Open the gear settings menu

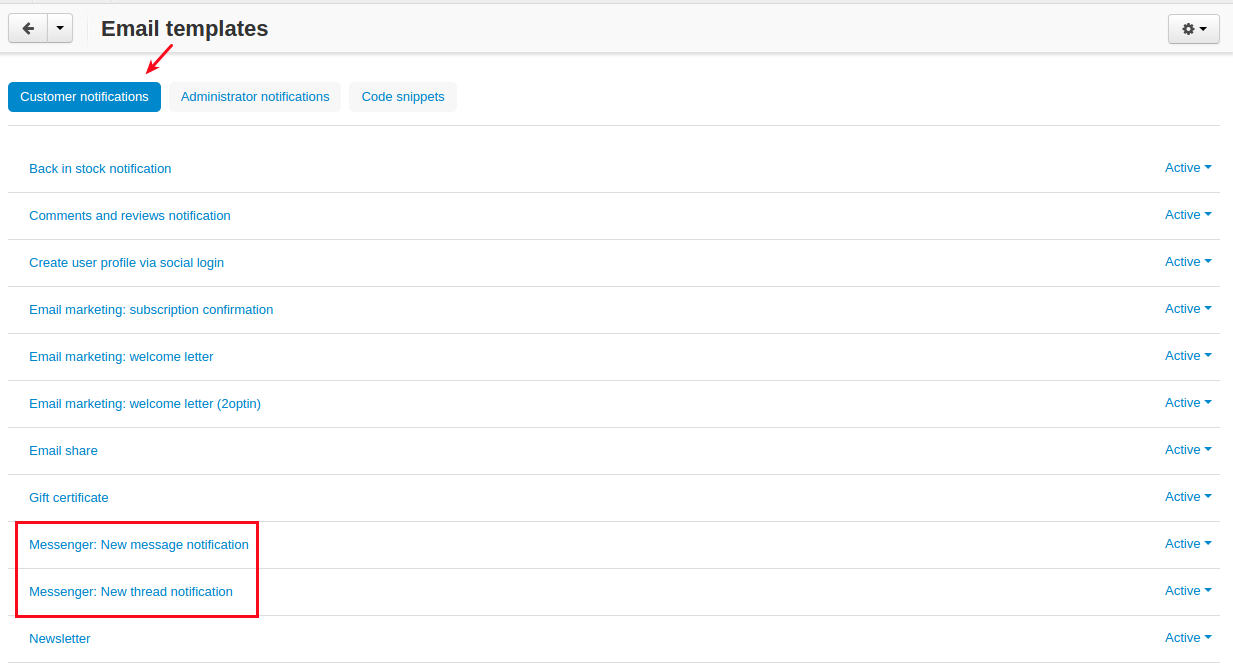1193,29
